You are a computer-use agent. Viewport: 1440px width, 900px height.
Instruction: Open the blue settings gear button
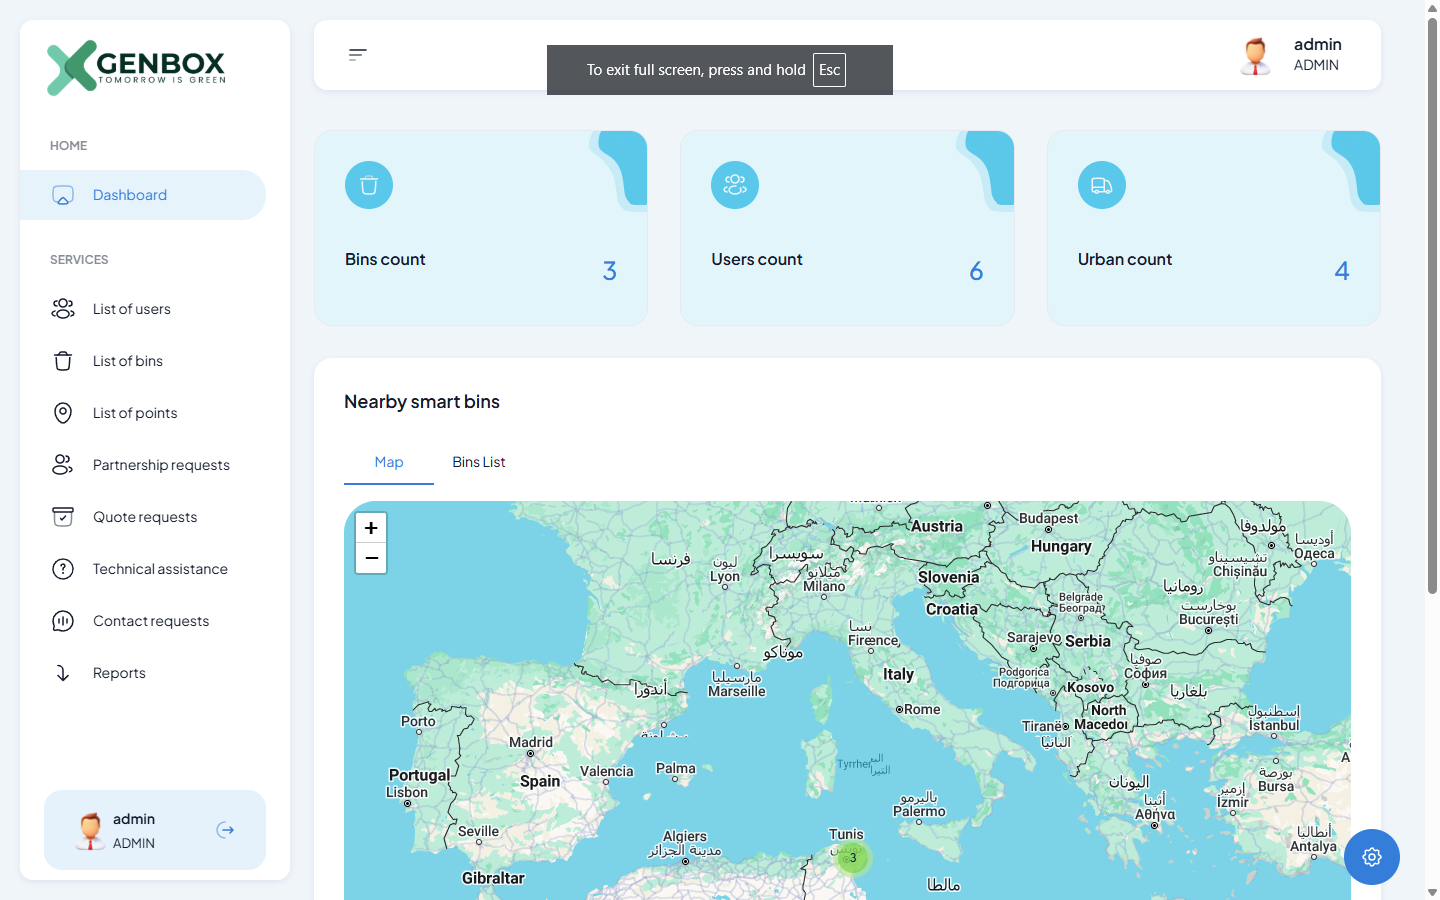point(1371,857)
